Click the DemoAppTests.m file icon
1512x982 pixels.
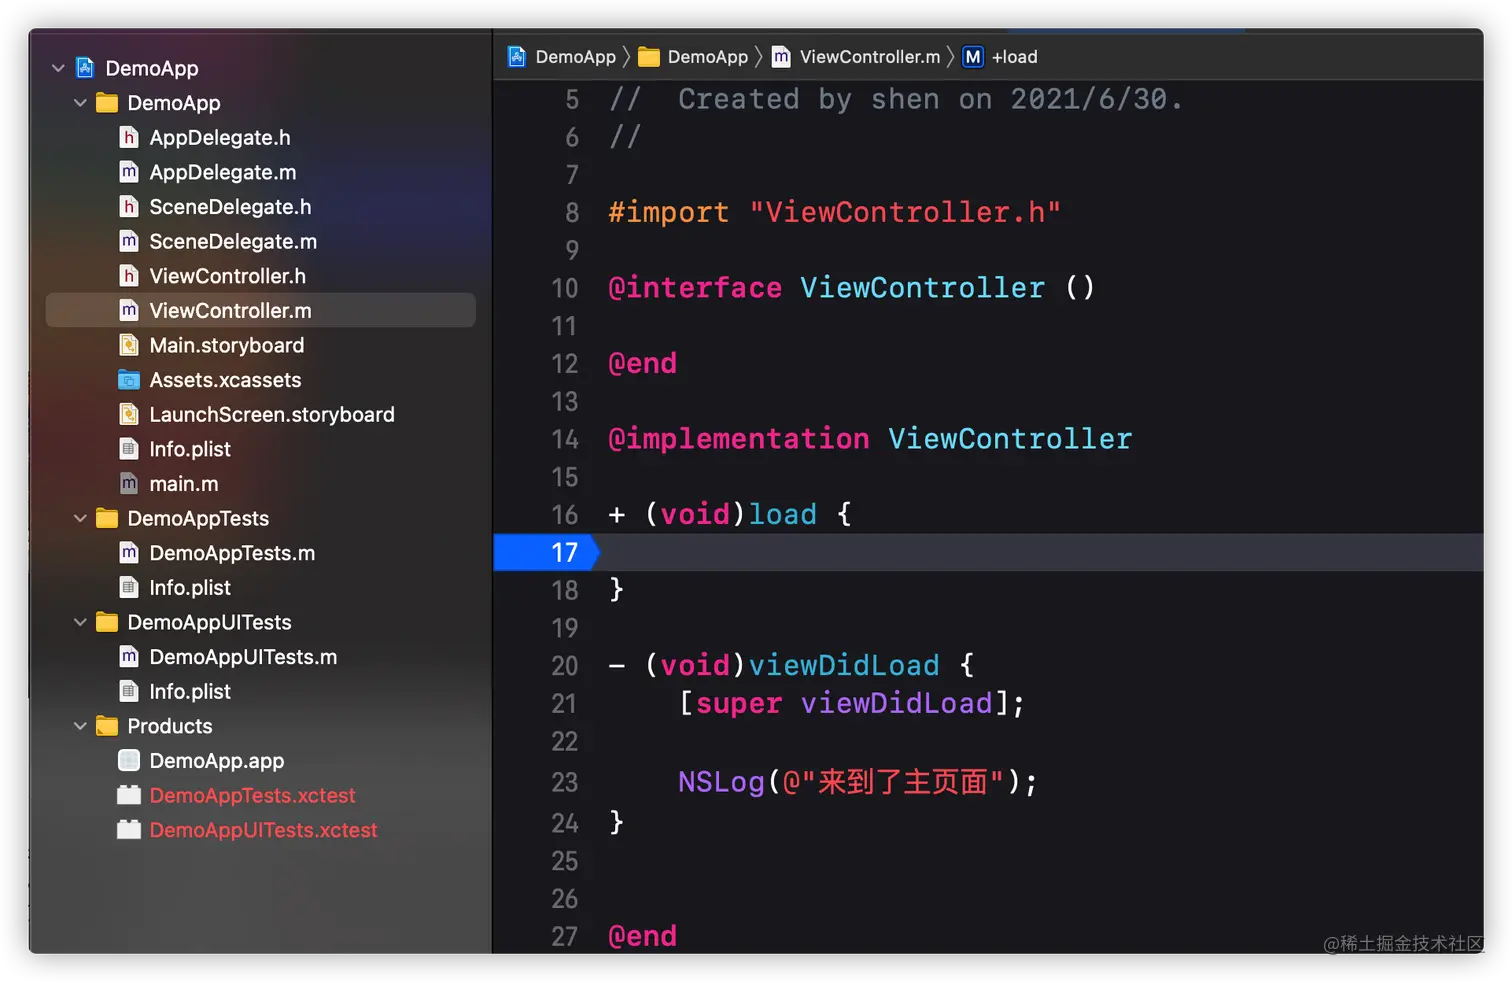(x=129, y=553)
